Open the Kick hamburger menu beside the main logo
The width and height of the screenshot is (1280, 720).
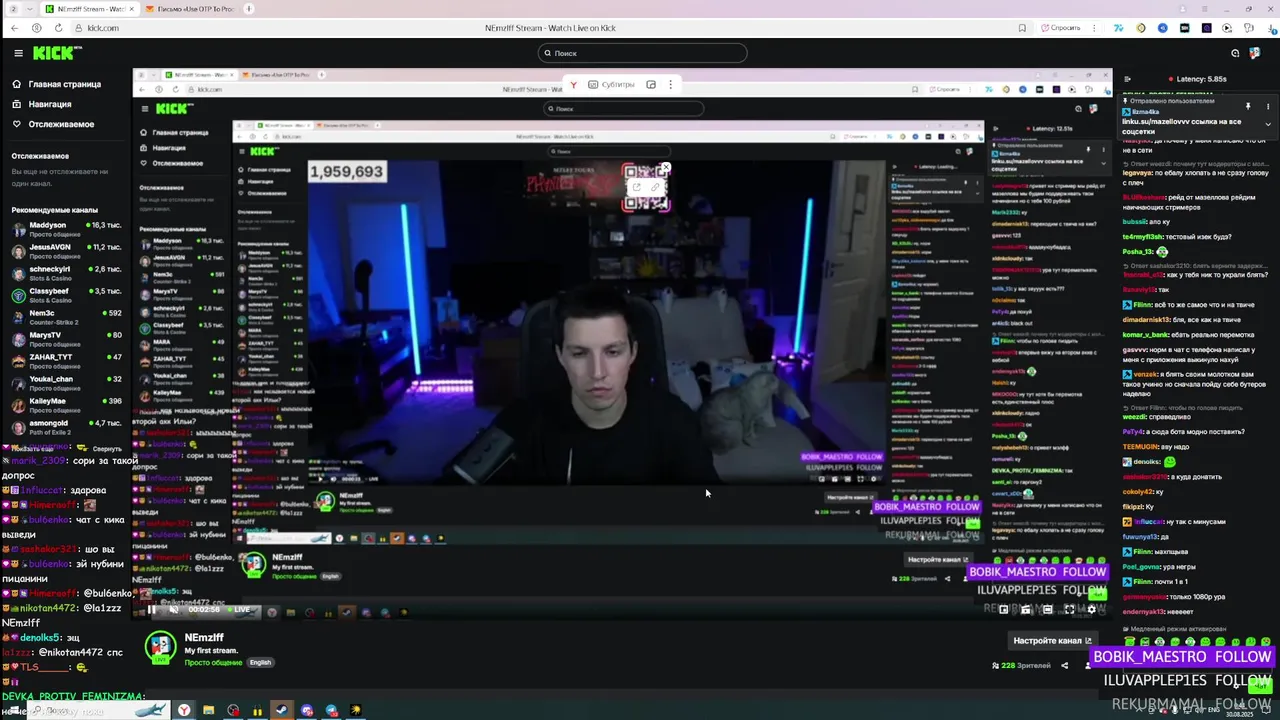click(x=18, y=53)
